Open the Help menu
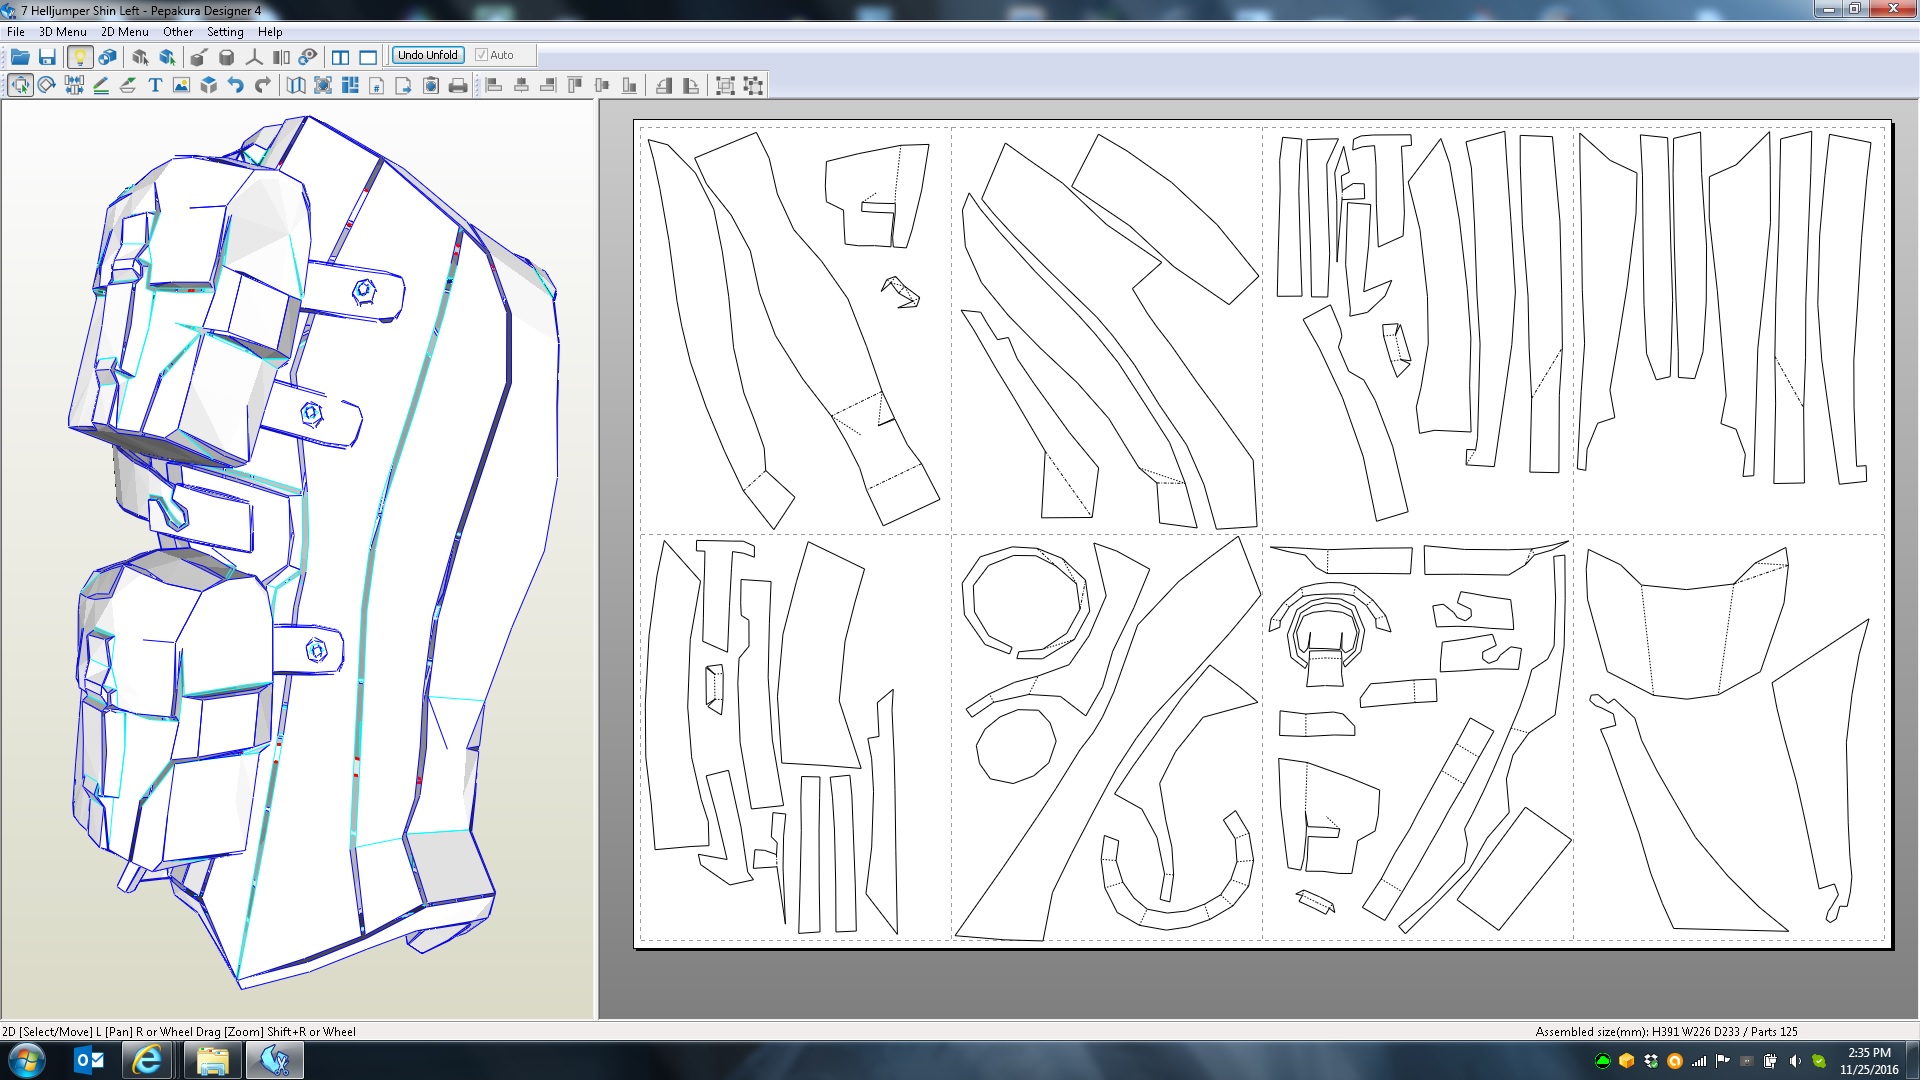 pos(270,32)
